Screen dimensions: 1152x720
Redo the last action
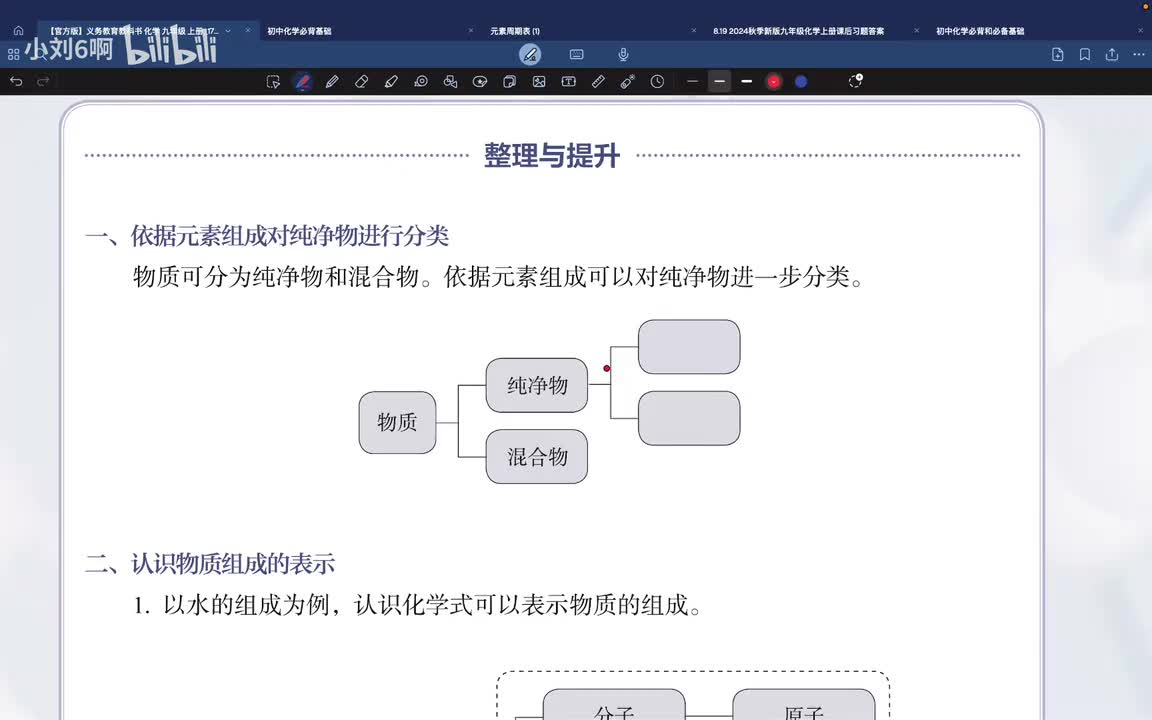(x=43, y=82)
